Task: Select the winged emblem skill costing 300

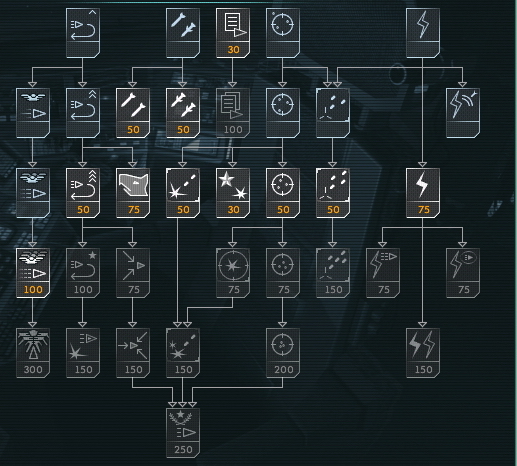Action: pos(33,353)
